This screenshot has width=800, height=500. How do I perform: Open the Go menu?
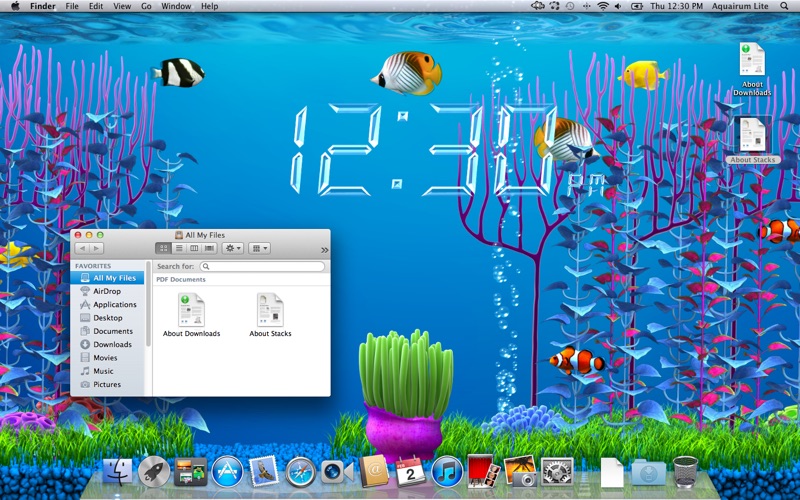(146, 6)
